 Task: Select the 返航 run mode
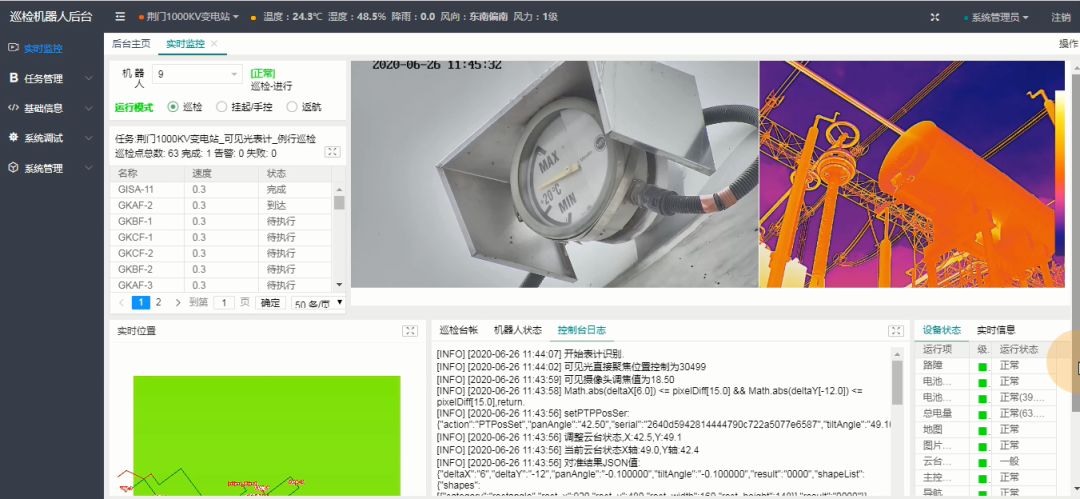tap(292, 107)
